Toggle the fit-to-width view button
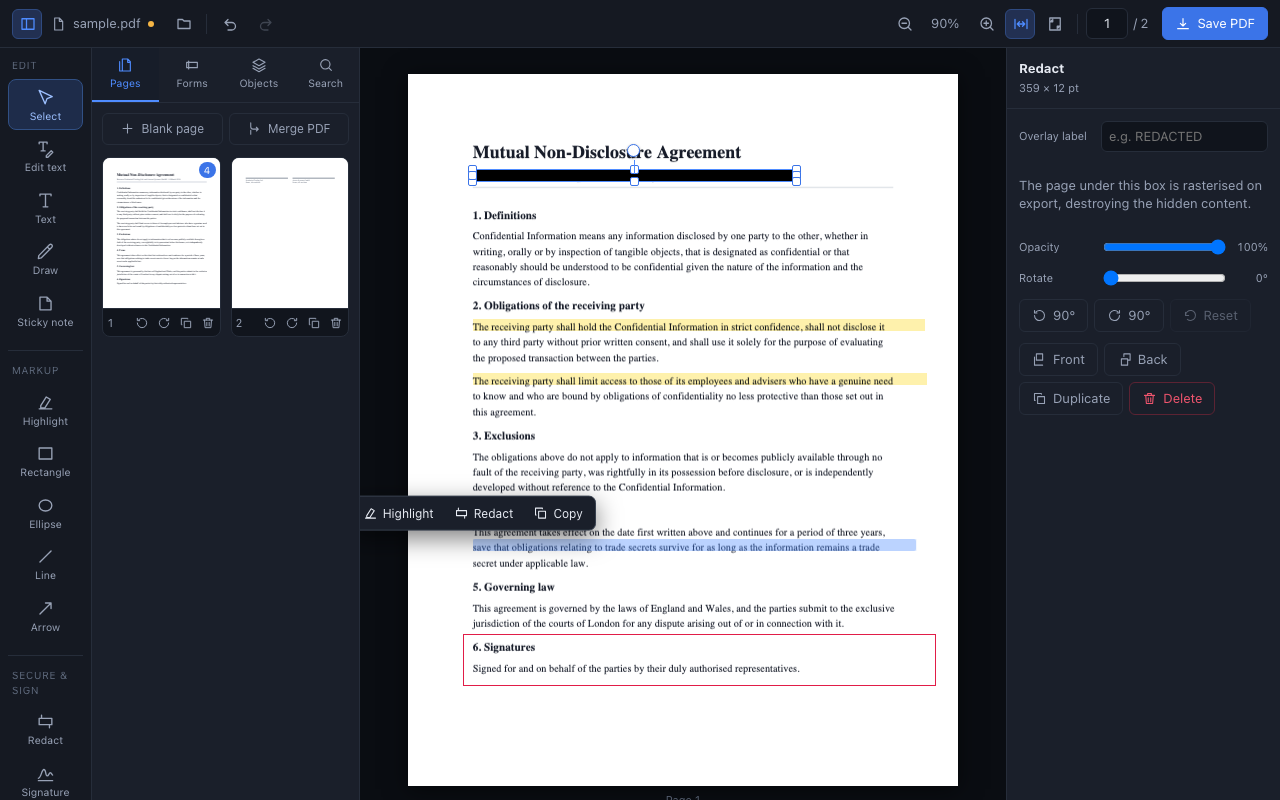 (1020, 24)
